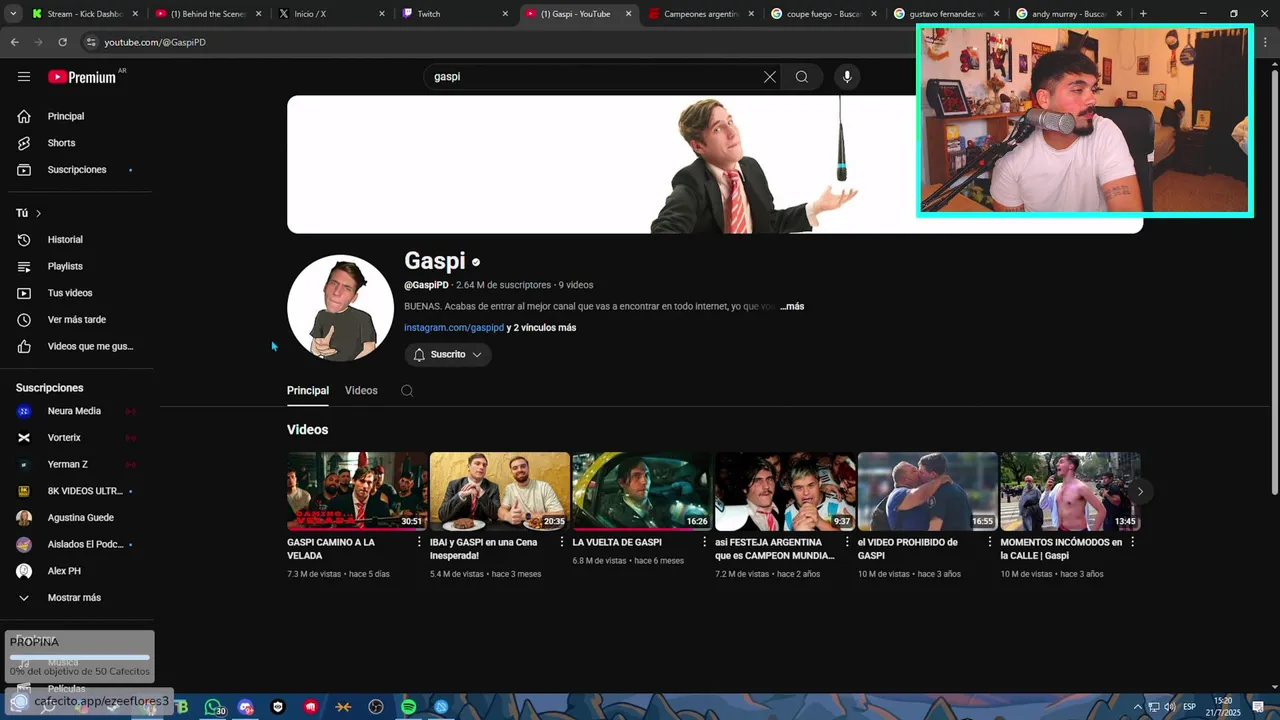Expand the Tú section chevron
1280x720 pixels.
(38, 213)
